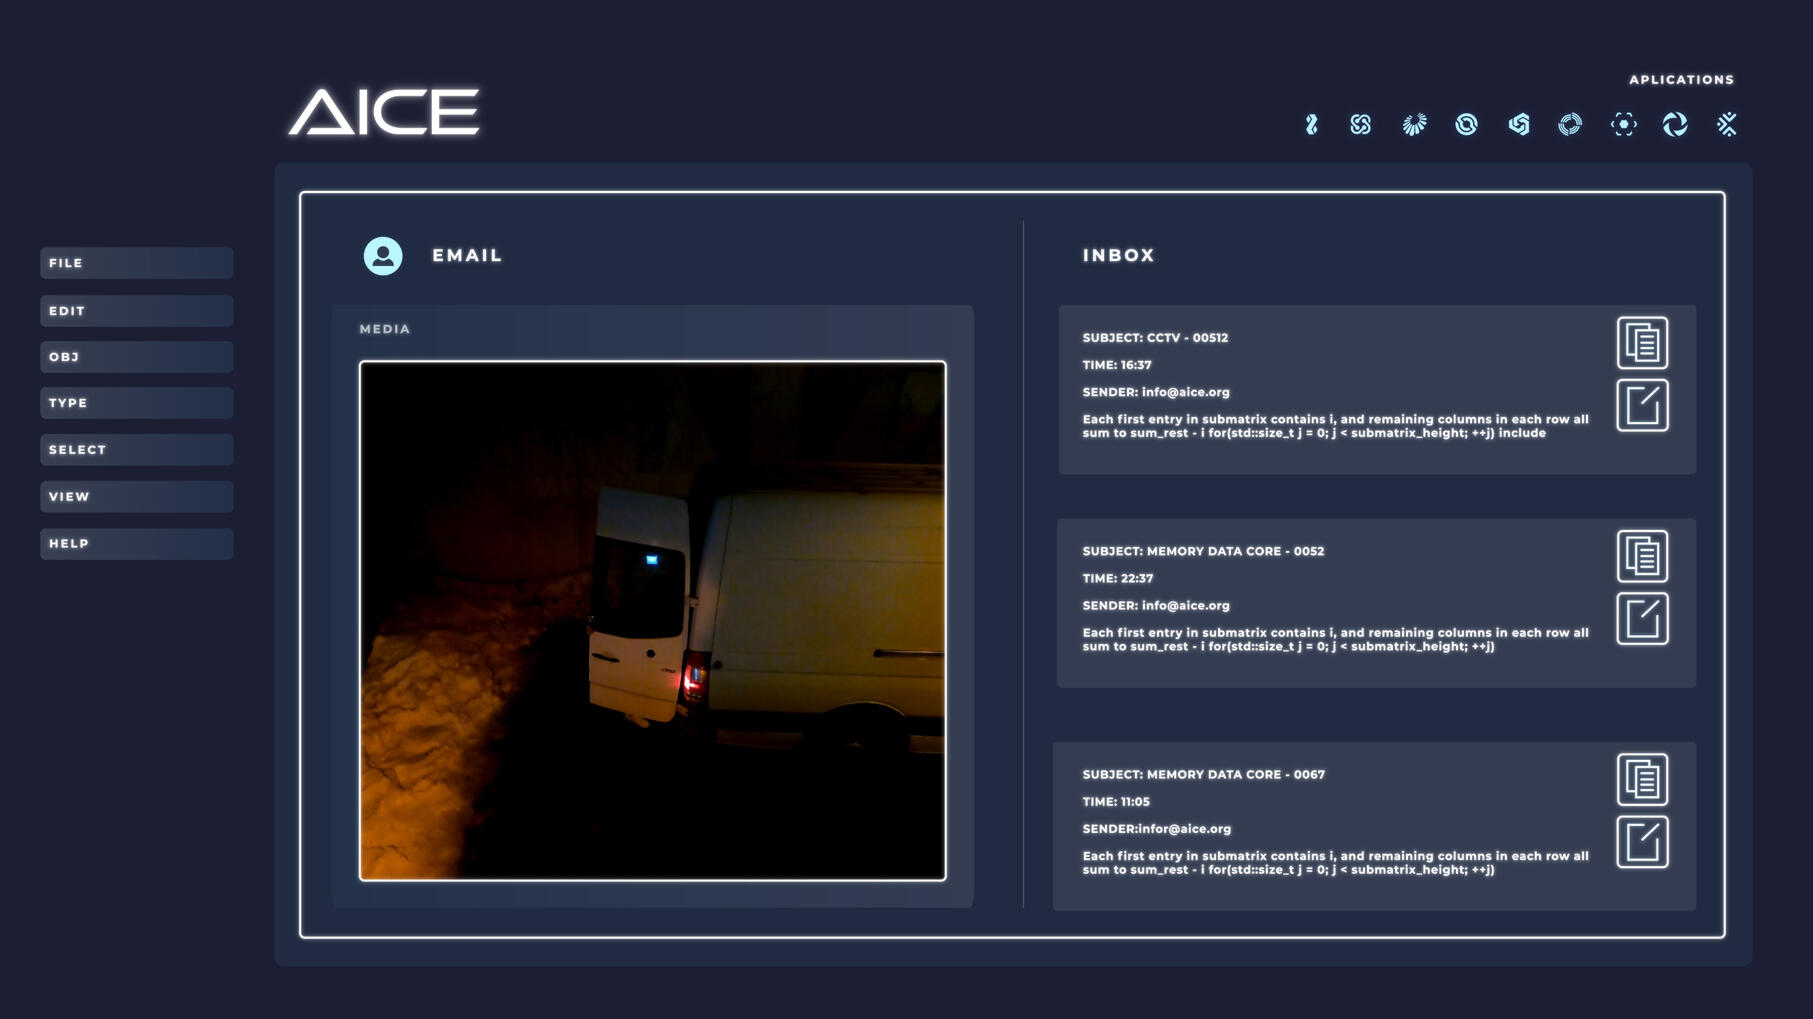Open the HELP menu
This screenshot has height=1019, width=1813.
(x=136, y=543)
